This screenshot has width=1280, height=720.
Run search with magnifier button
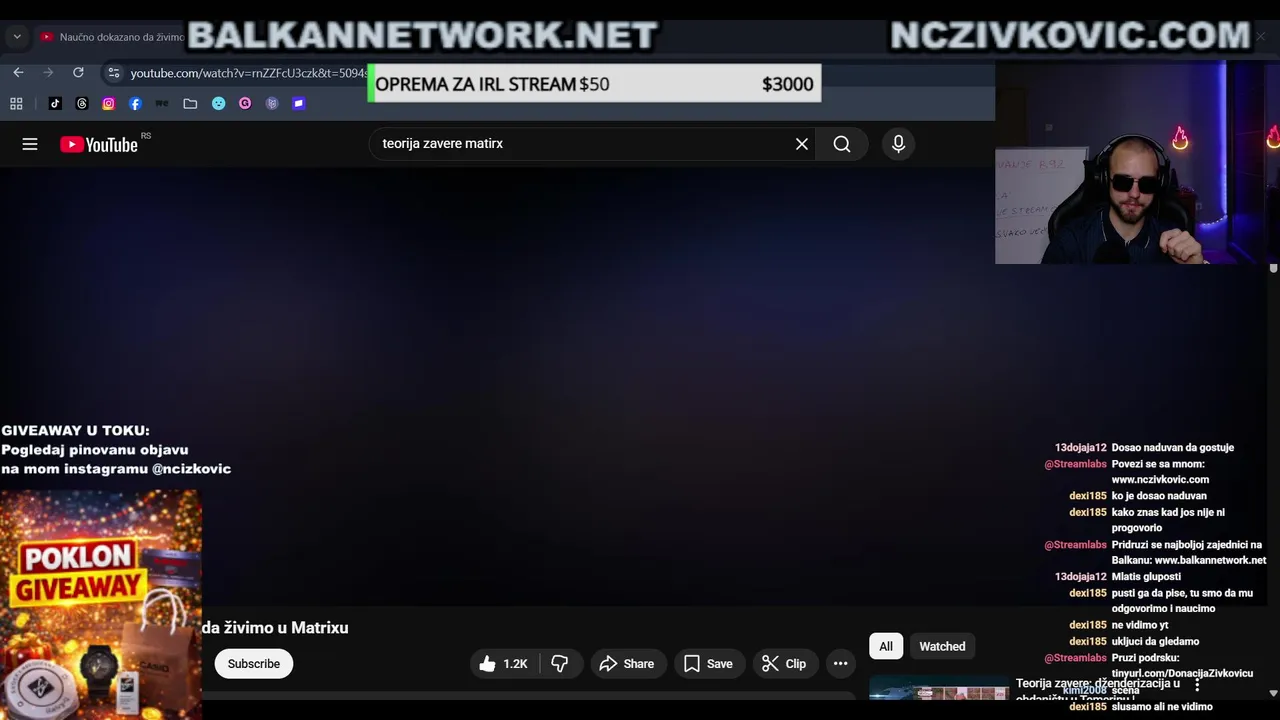tap(842, 144)
